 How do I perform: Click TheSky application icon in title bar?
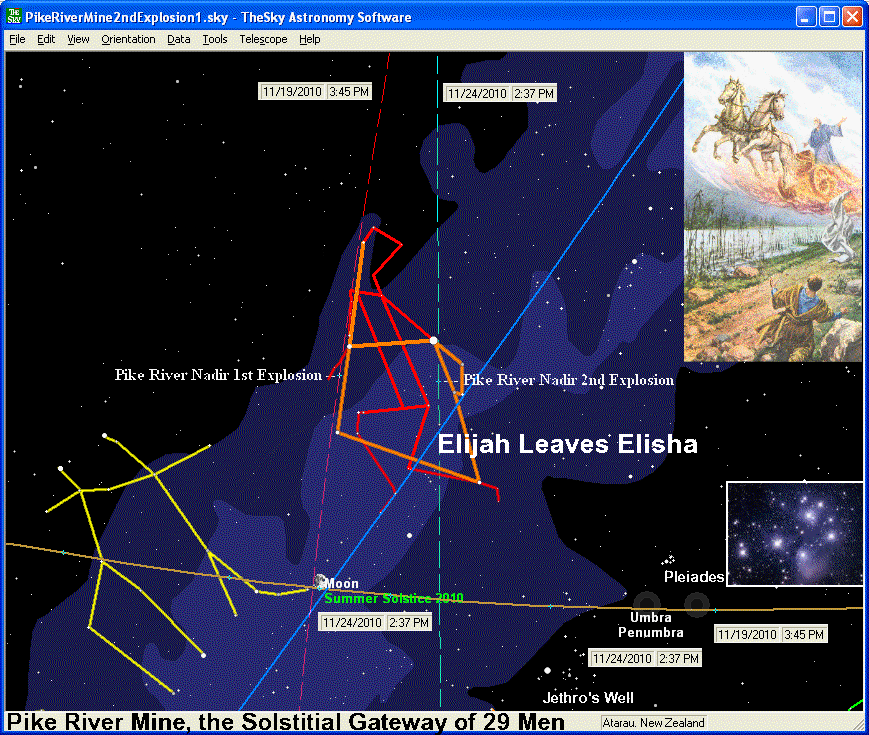[16, 17]
